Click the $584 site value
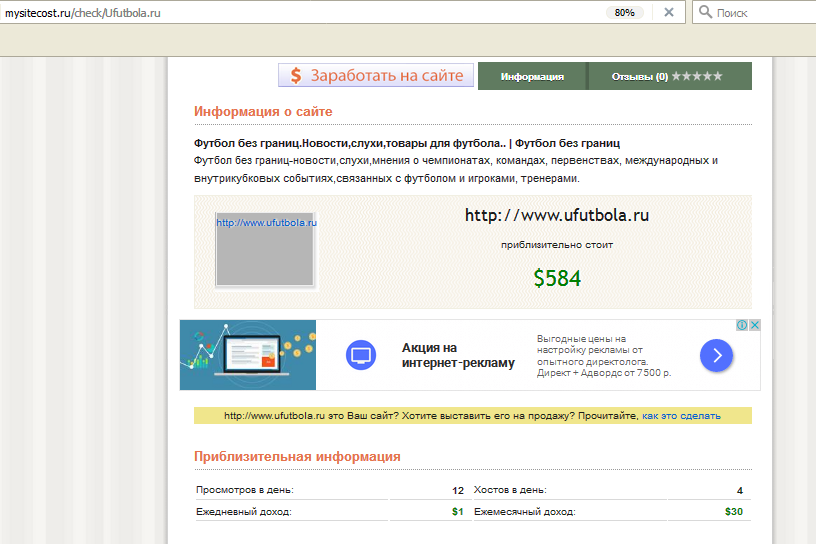This screenshot has width=816, height=544. pos(557,278)
